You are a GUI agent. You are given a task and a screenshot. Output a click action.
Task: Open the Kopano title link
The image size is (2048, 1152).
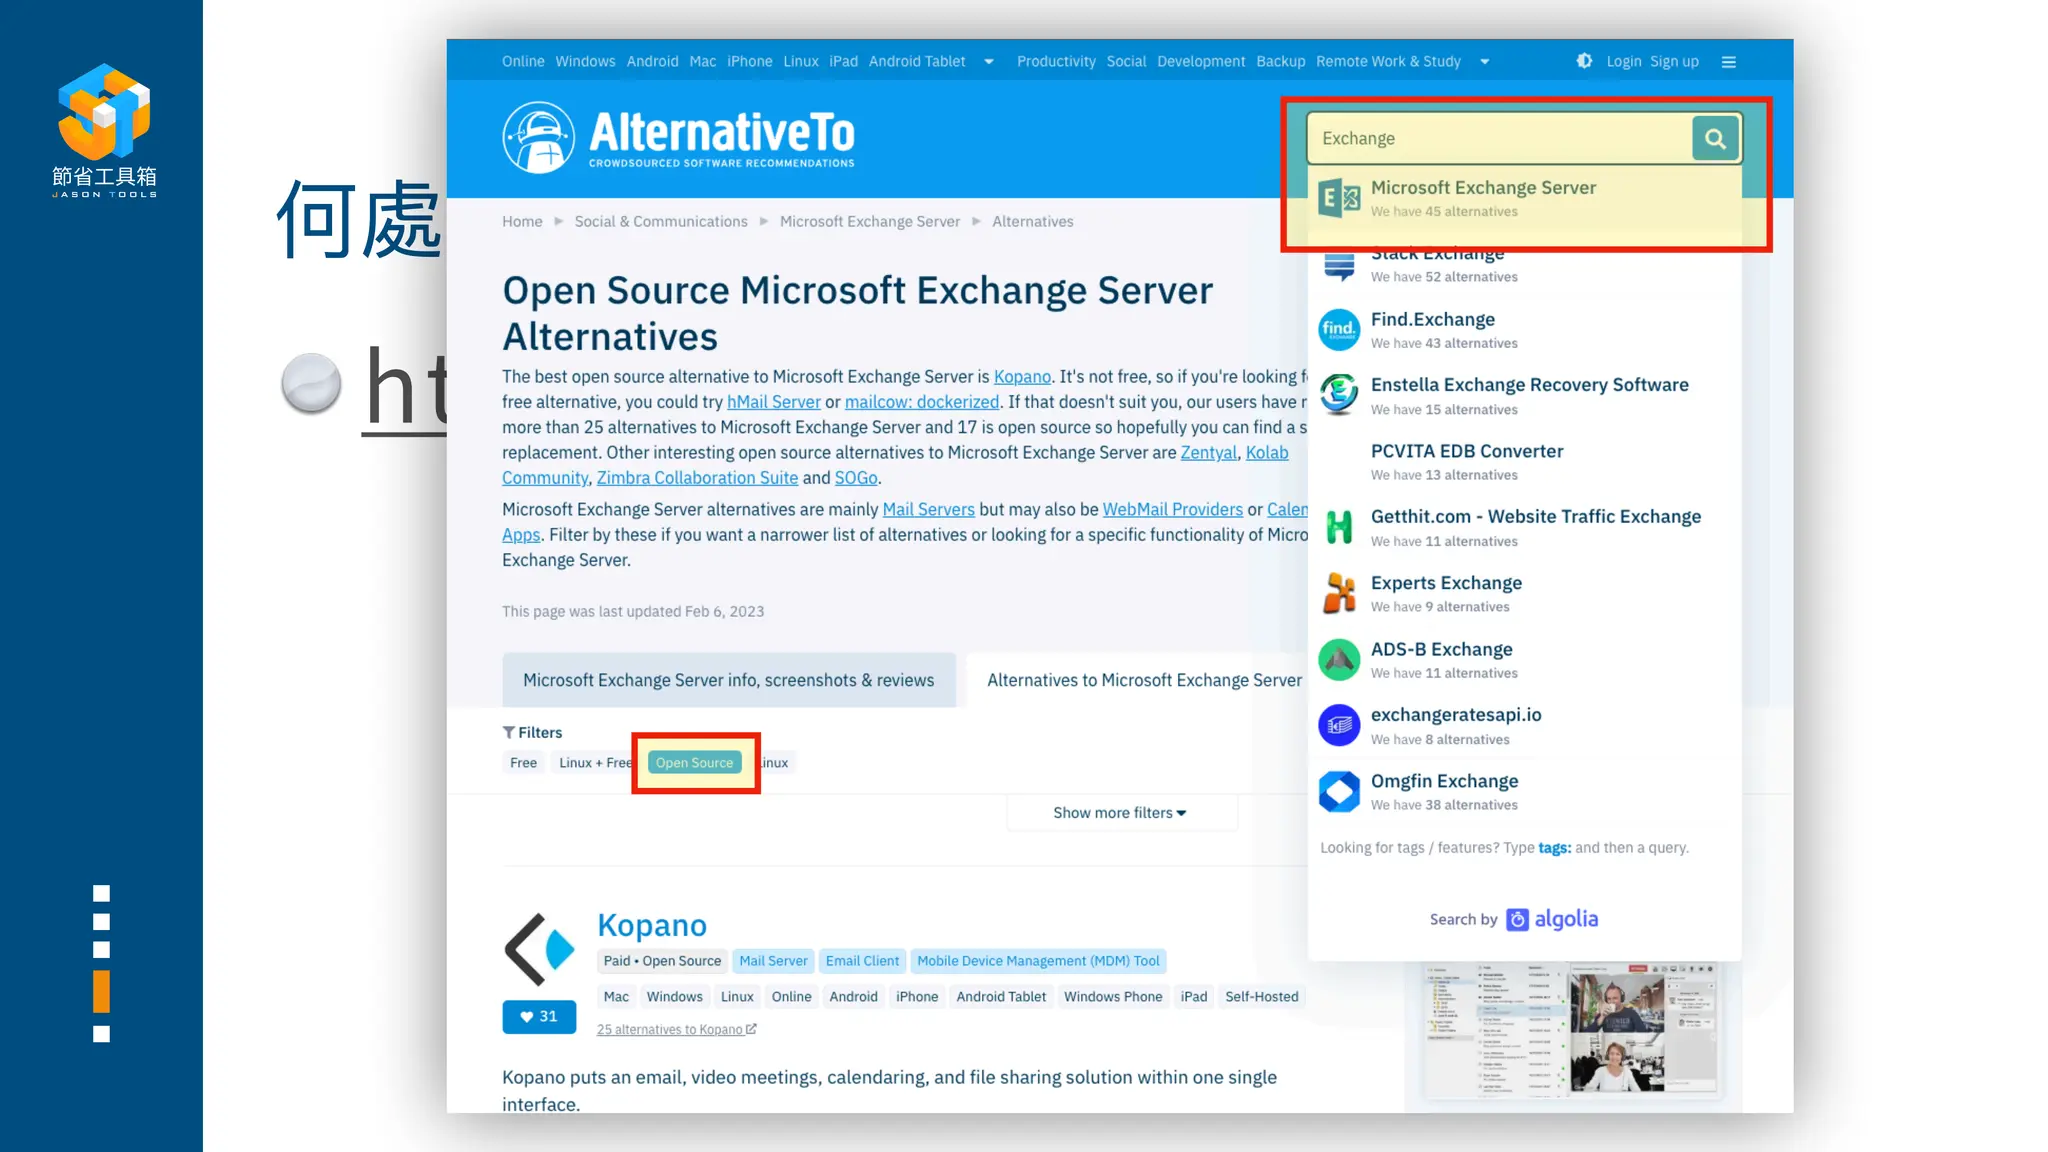(x=652, y=926)
